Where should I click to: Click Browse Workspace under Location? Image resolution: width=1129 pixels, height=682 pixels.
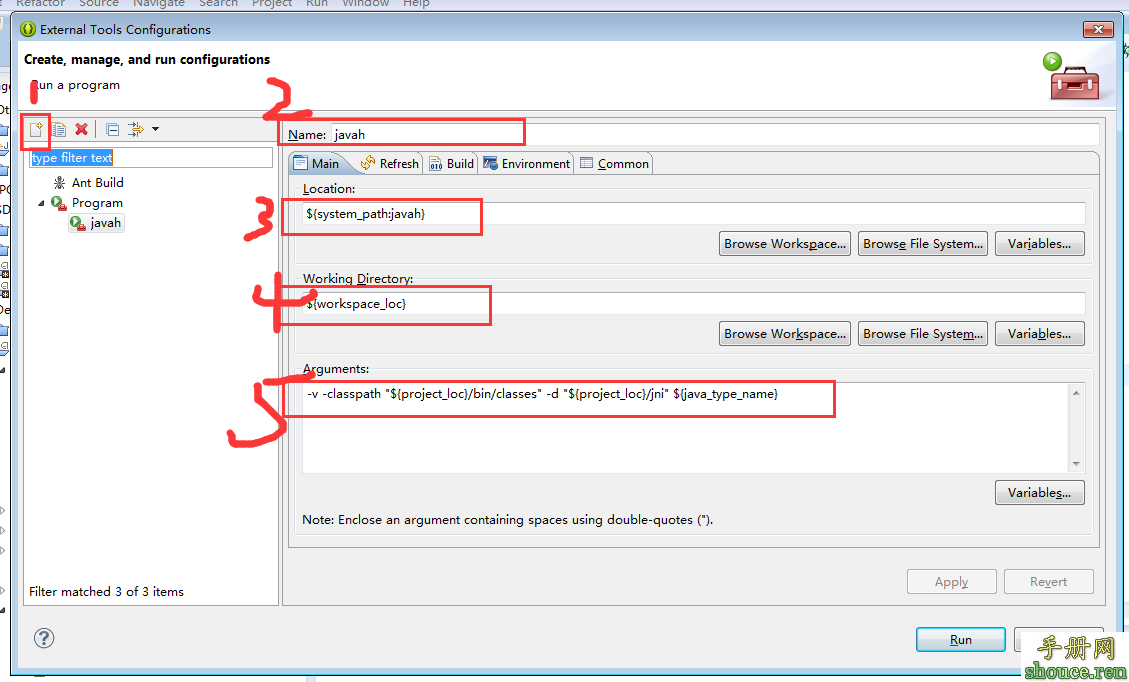[785, 244]
